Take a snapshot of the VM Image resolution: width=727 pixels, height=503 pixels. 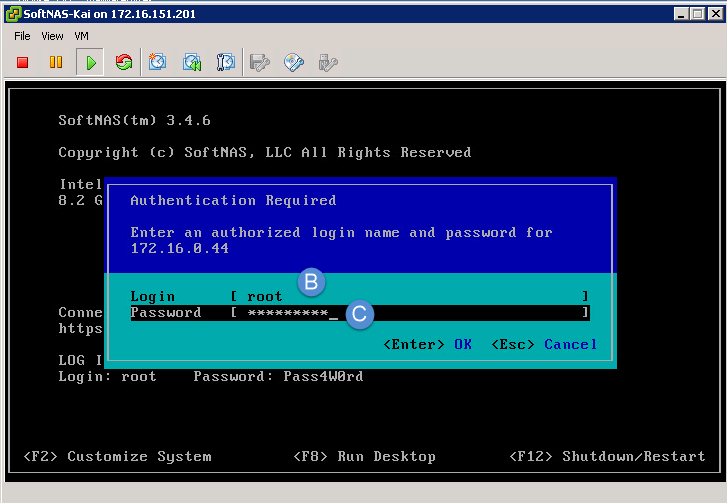158,63
